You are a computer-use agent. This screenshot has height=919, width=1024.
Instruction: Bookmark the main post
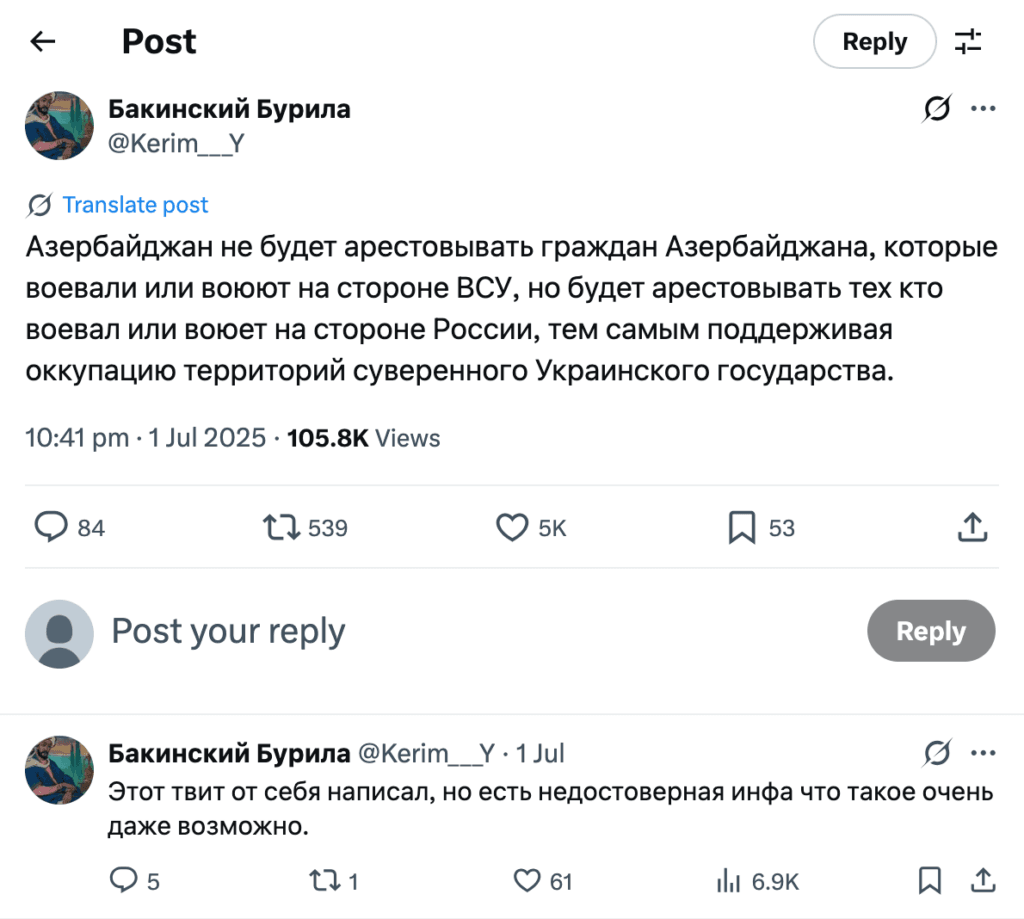point(742,527)
